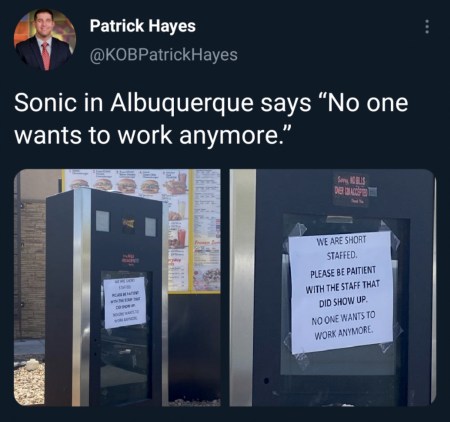Click the small paper notice on the left kiosk

[125, 302]
